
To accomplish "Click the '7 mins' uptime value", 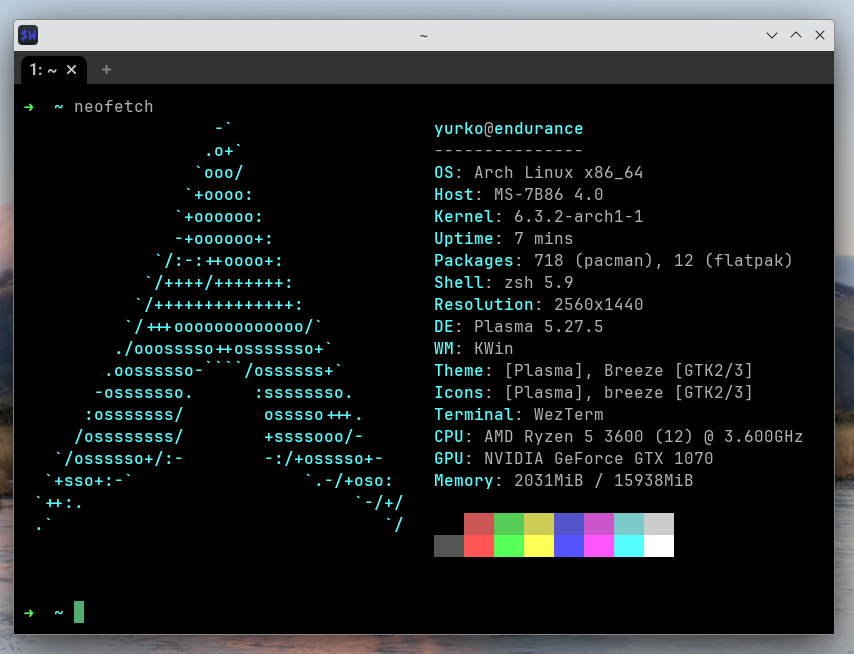I will pyautogui.click(x=544, y=239).
